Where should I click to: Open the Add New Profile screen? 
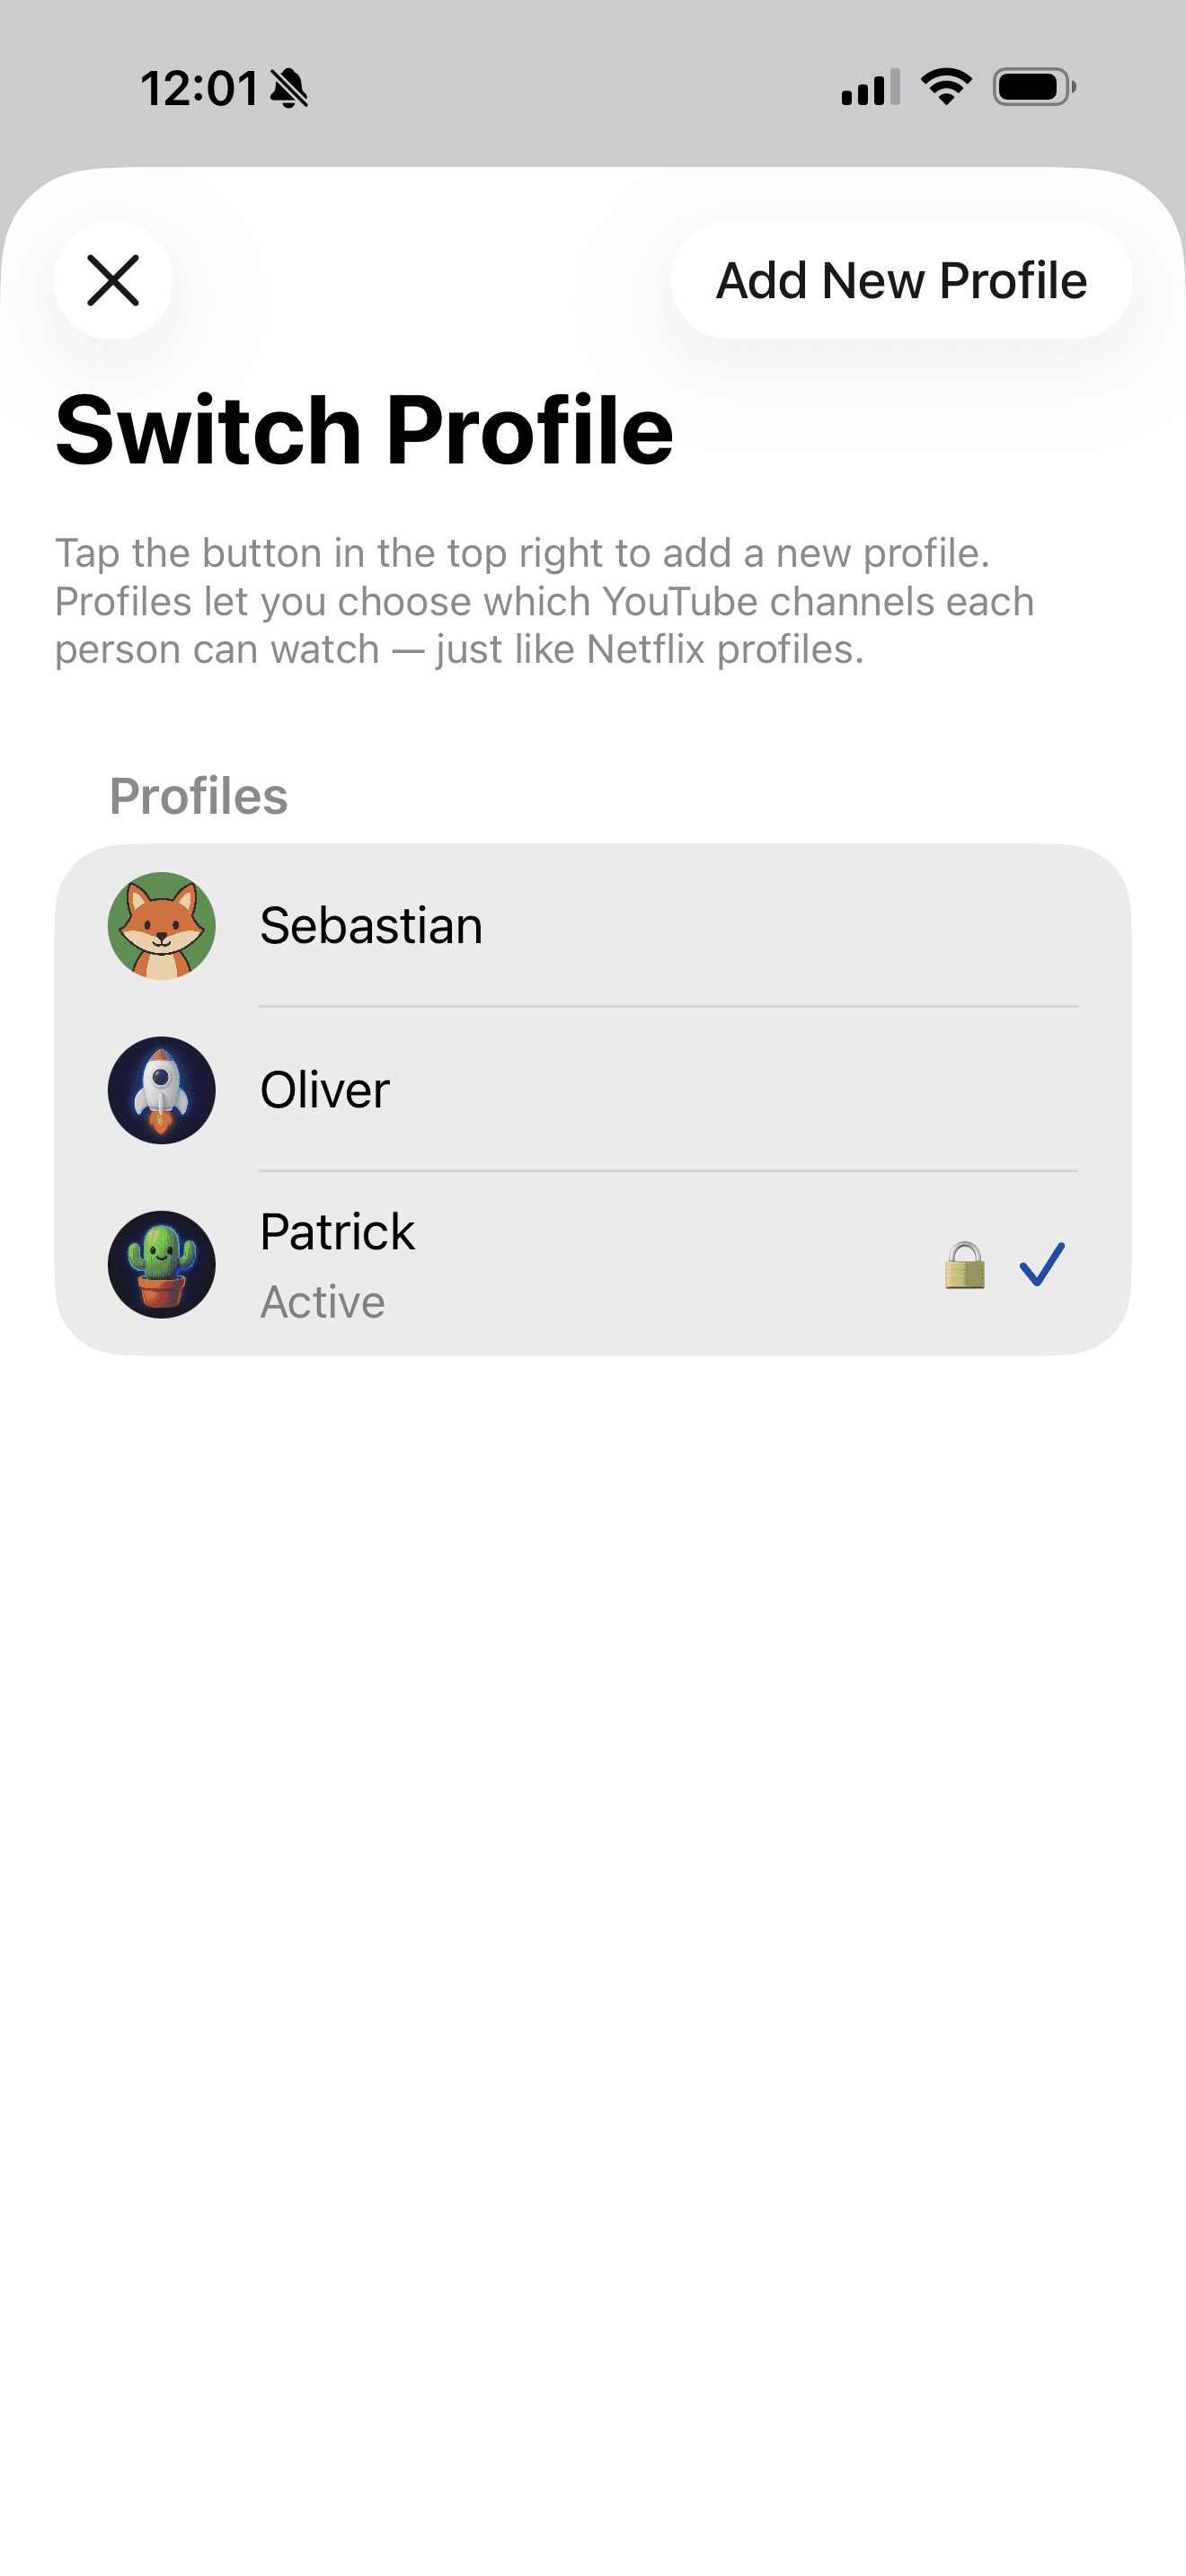pos(901,281)
